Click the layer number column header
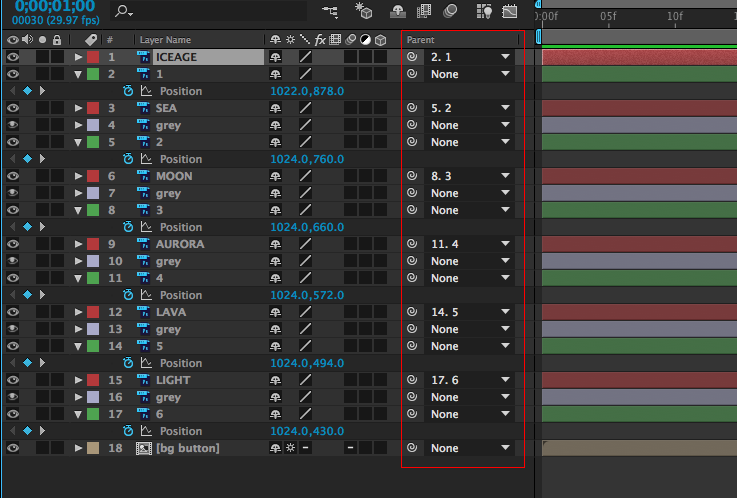The width and height of the screenshot is (737, 498). click(x=110, y=40)
